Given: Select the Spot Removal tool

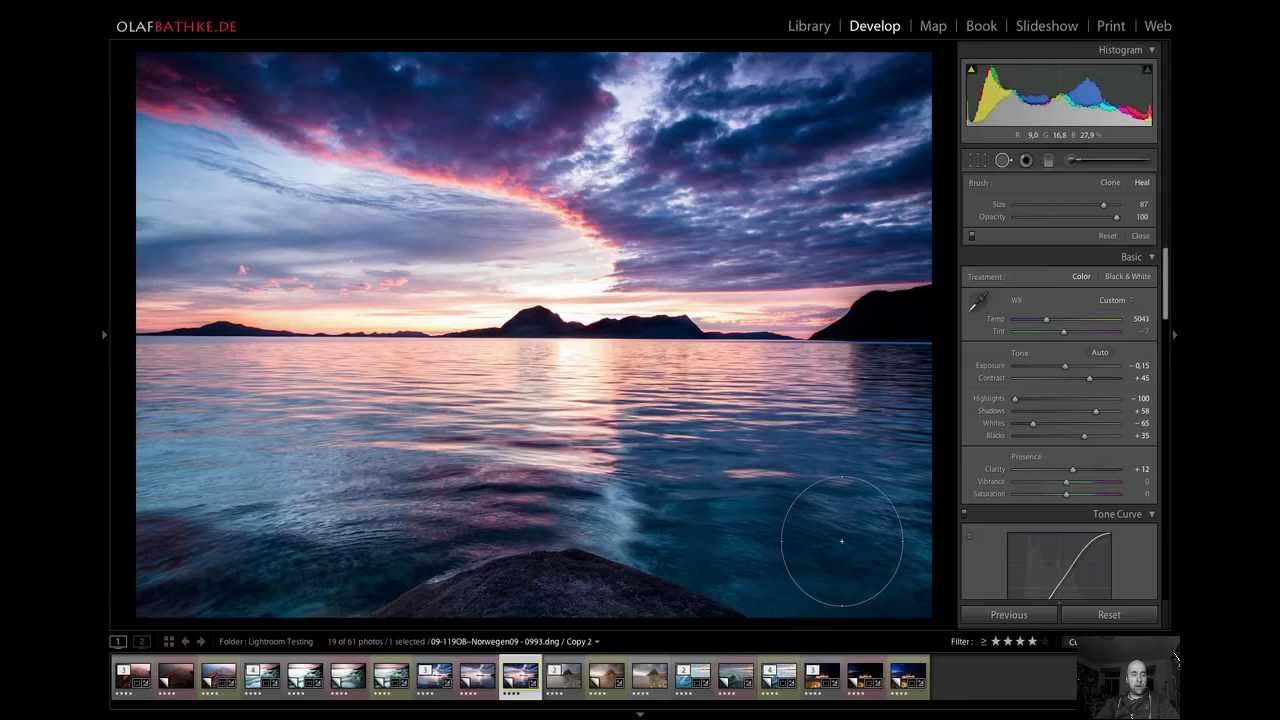Looking at the screenshot, I should [x=1003, y=160].
